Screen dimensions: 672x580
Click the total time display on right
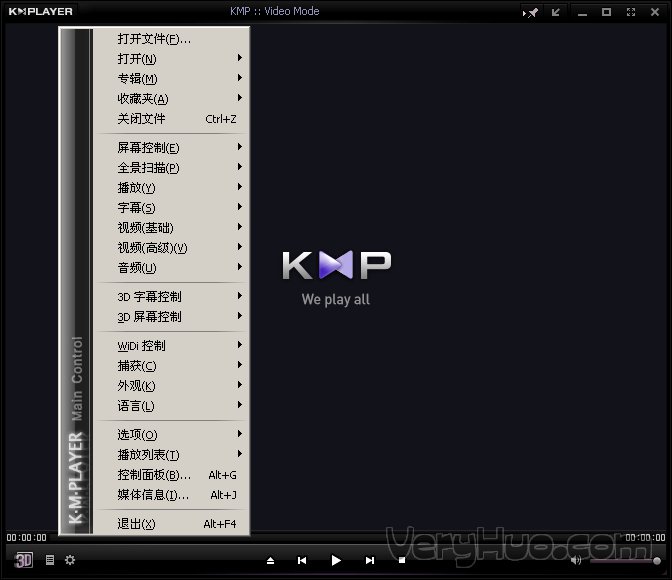pyautogui.click(x=645, y=538)
